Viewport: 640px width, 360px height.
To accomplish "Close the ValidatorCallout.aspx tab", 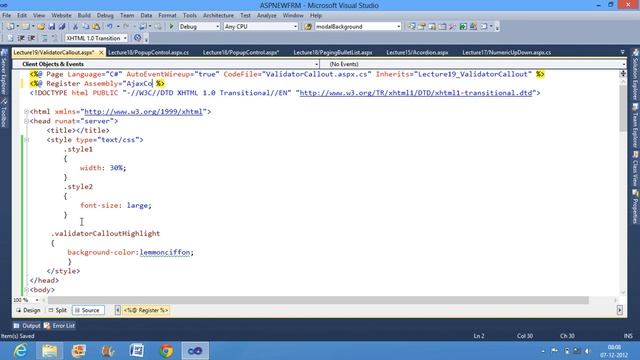I will [x=101, y=52].
